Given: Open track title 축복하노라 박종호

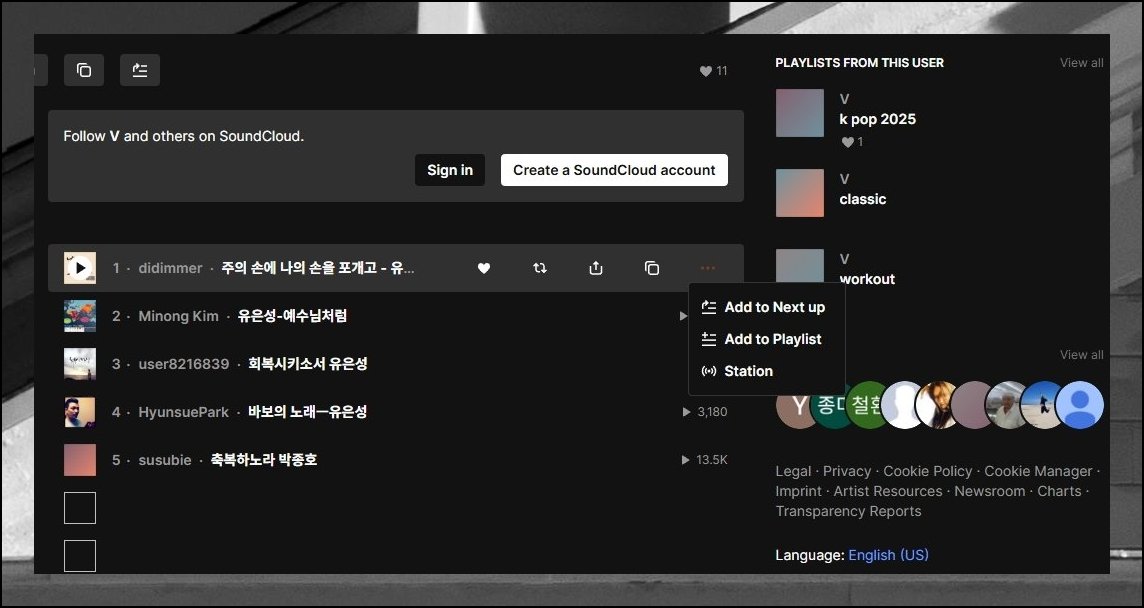Looking at the screenshot, I should [x=264, y=461].
